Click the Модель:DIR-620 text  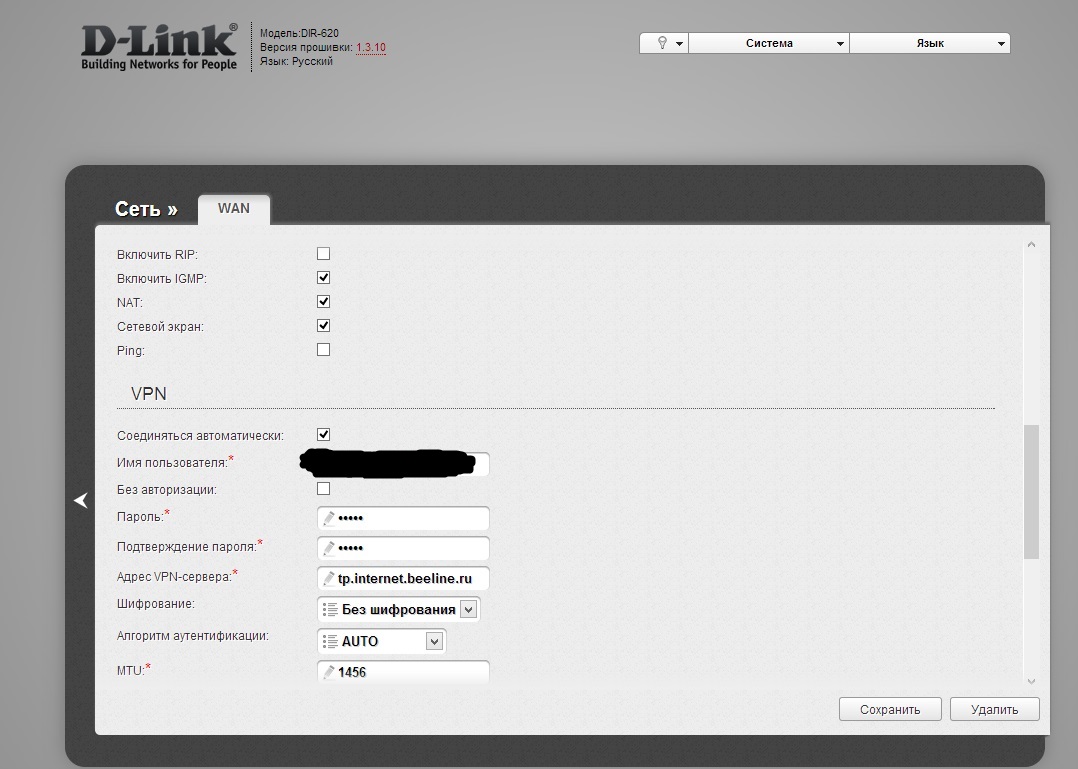pyautogui.click(x=299, y=33)
